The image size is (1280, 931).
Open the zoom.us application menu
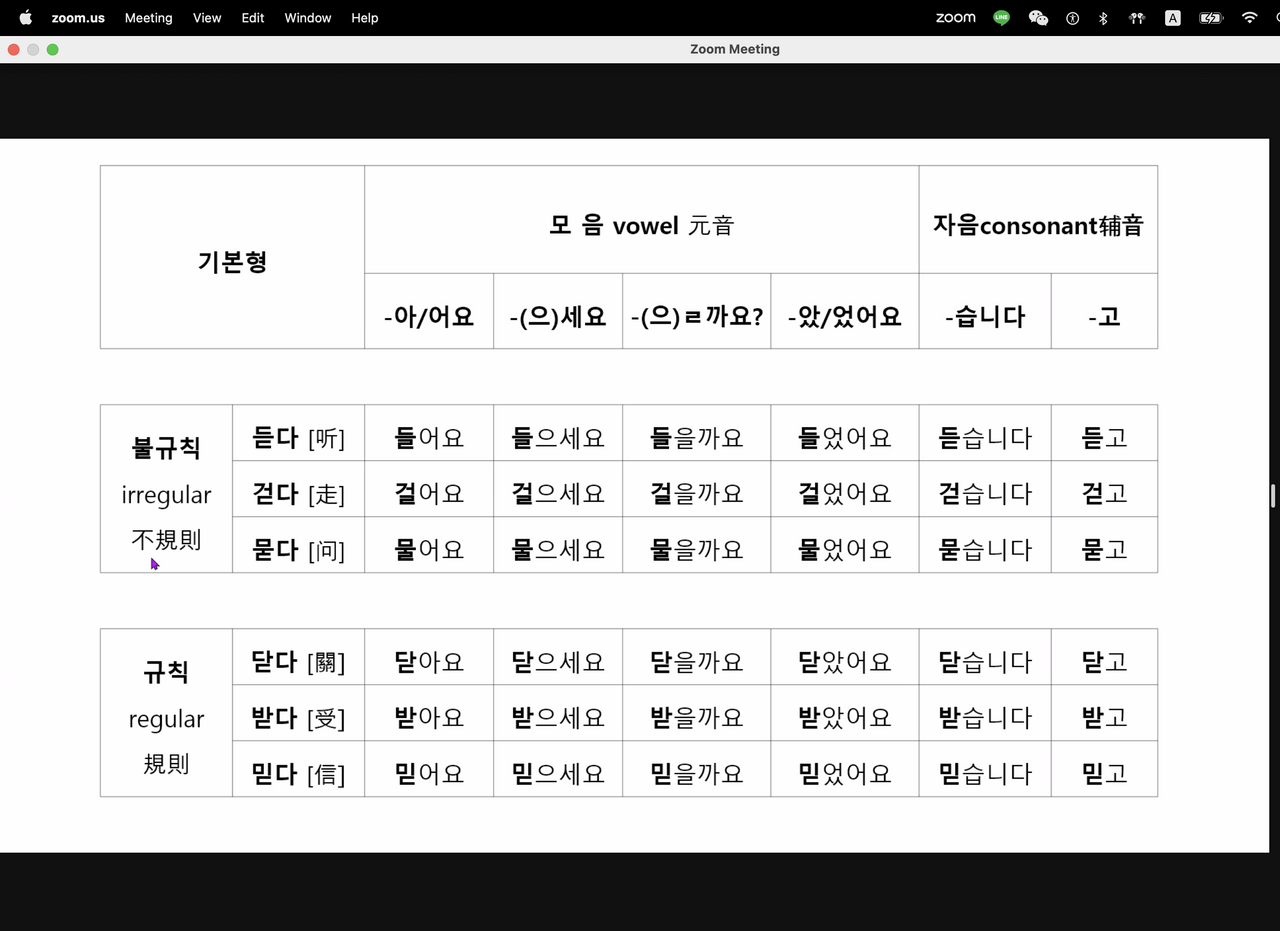click(x=78, y=18)
